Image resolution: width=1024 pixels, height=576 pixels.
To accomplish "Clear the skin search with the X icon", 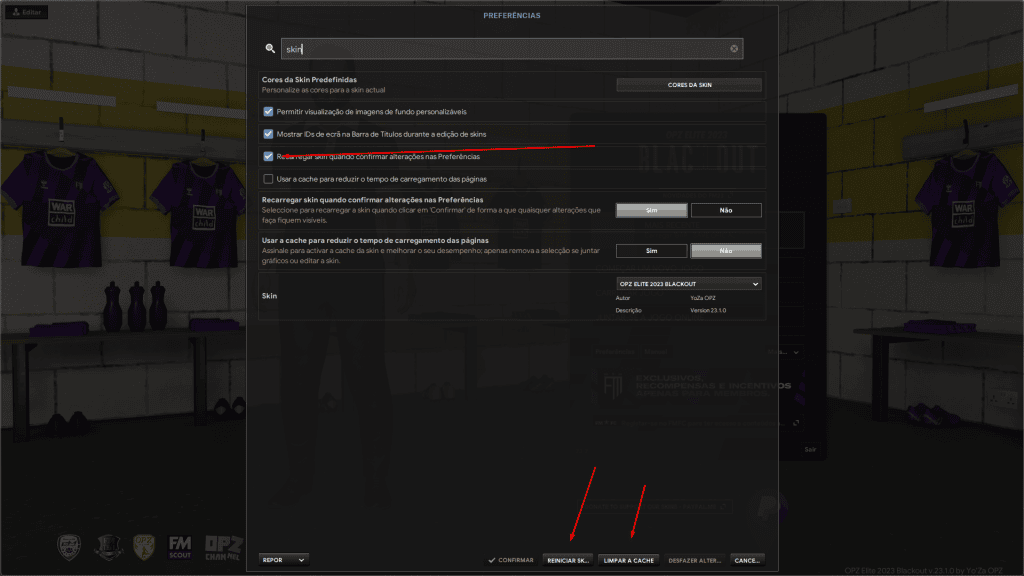I will 734,48.
